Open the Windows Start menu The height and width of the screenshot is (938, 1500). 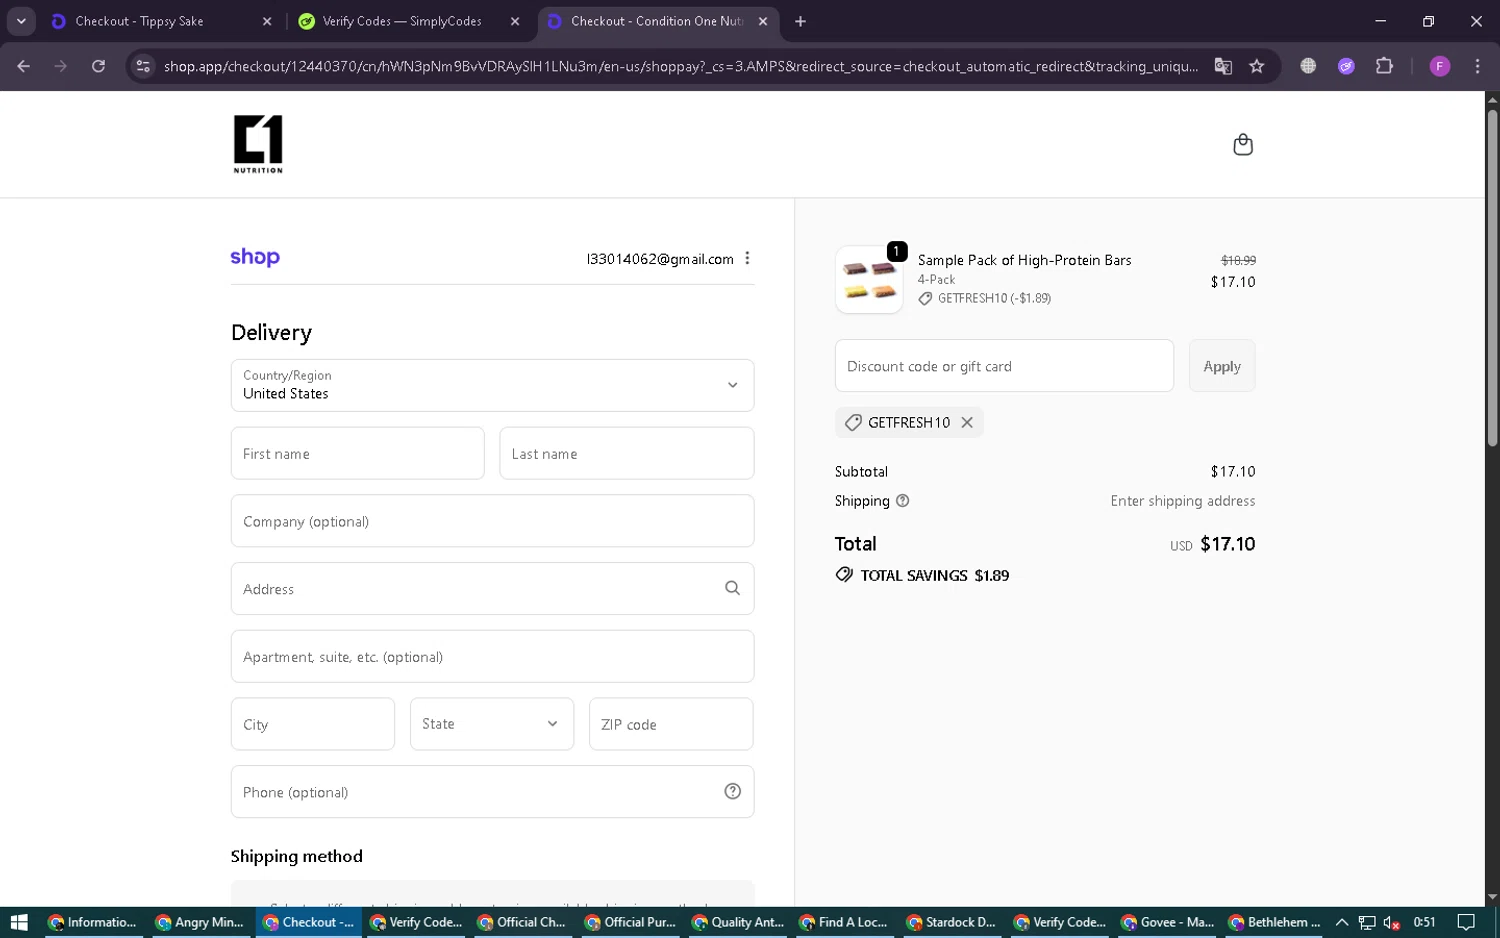coord(19,922)
